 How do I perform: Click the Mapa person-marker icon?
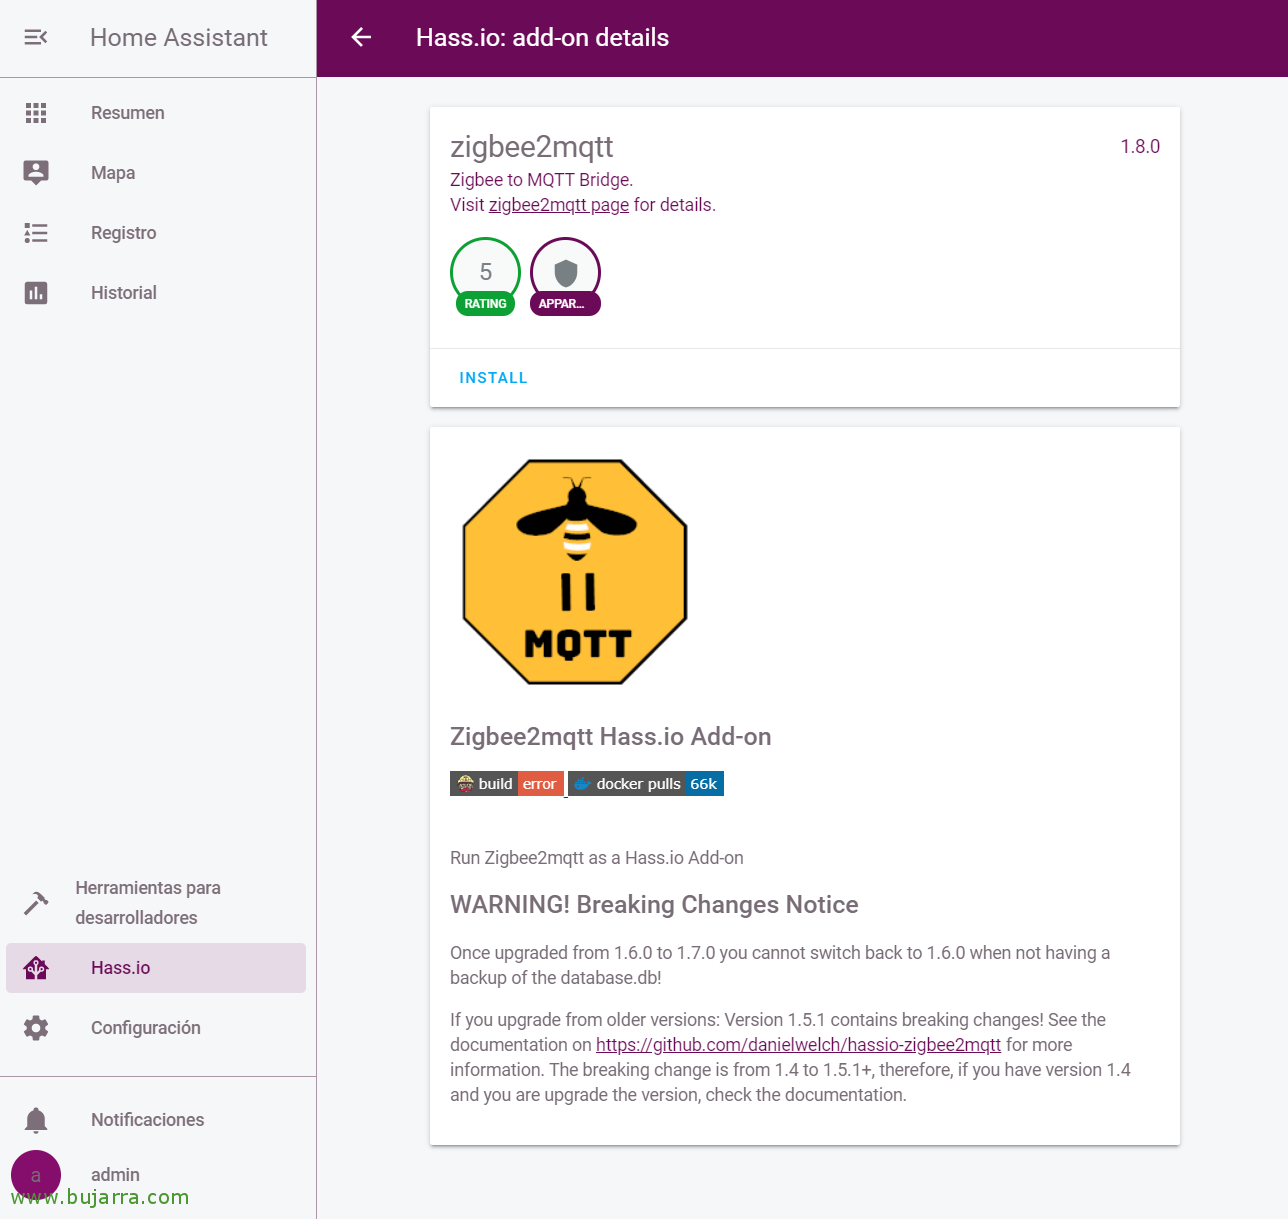pyautogui.click(x=36, y=173)
